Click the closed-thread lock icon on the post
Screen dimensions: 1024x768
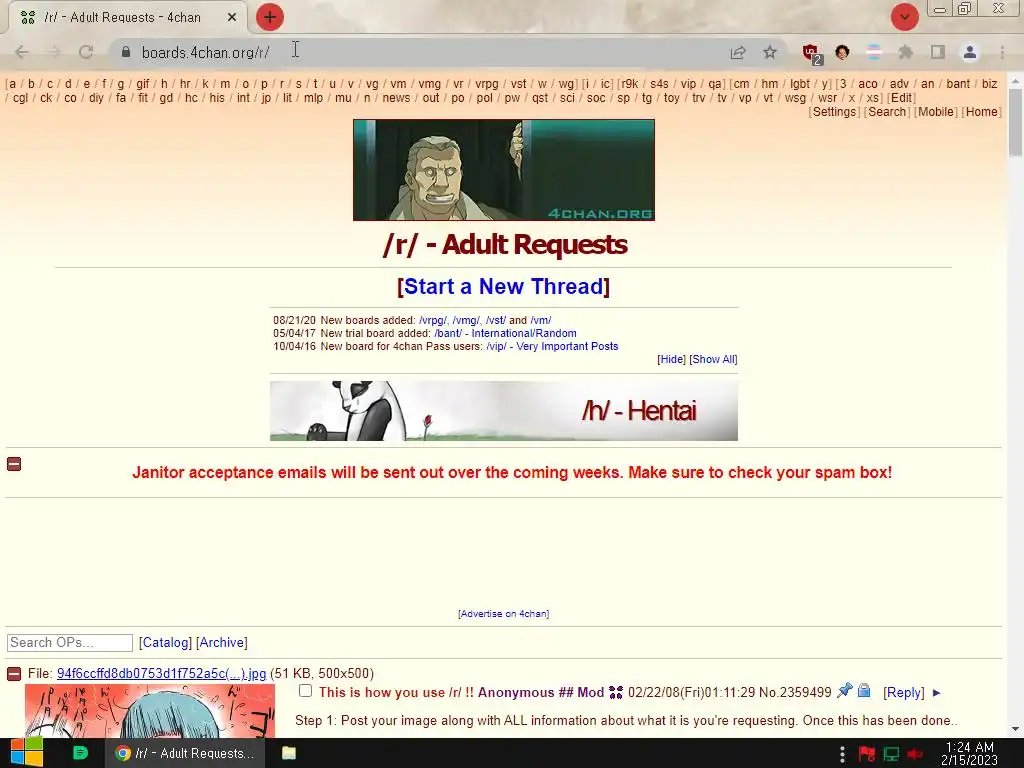point(864,690)
